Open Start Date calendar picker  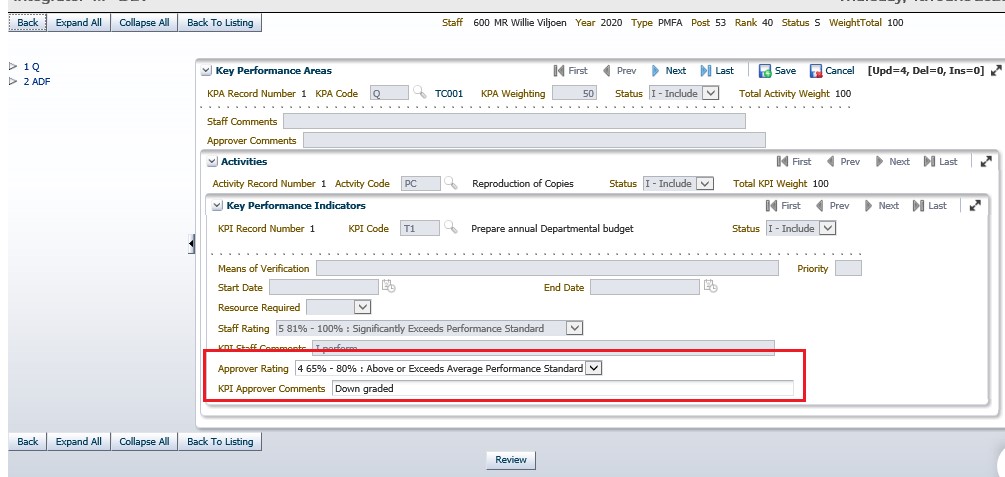click(x=389, y=287)
